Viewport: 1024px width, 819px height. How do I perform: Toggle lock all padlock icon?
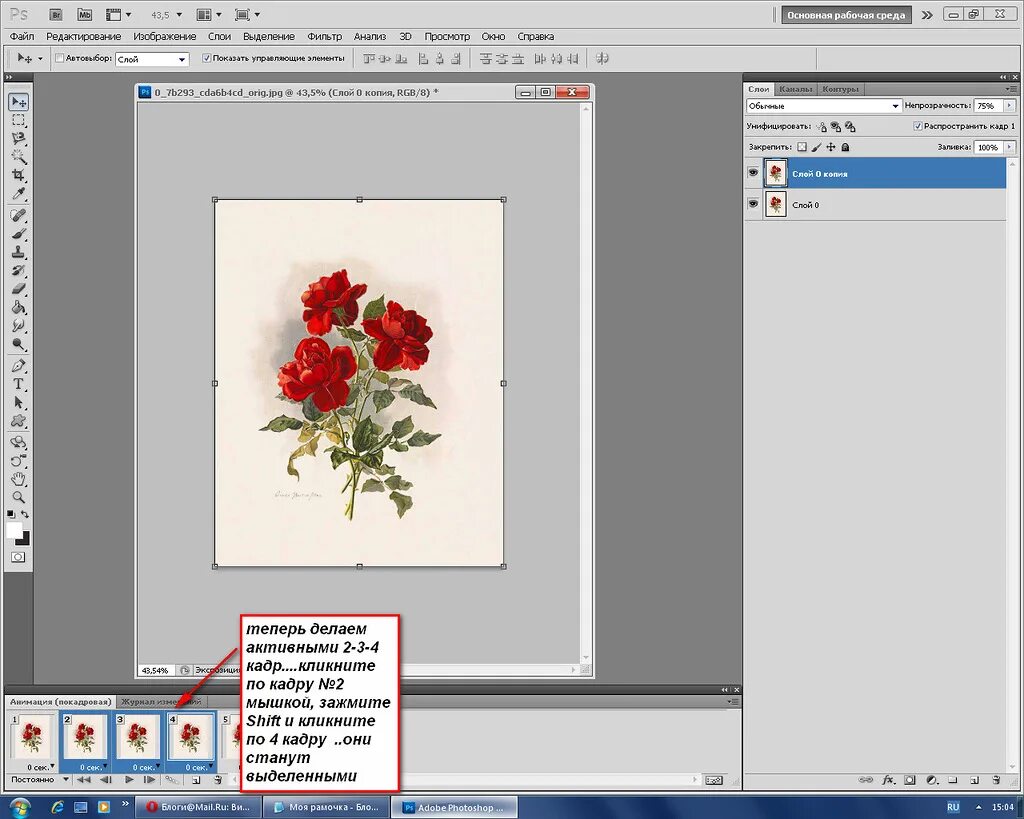pyautogui.click(x=845, y=147)
